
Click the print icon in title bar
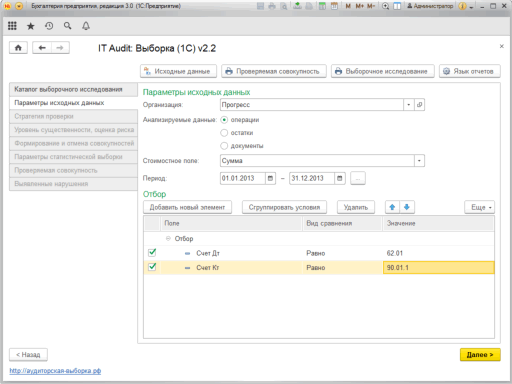272,6
